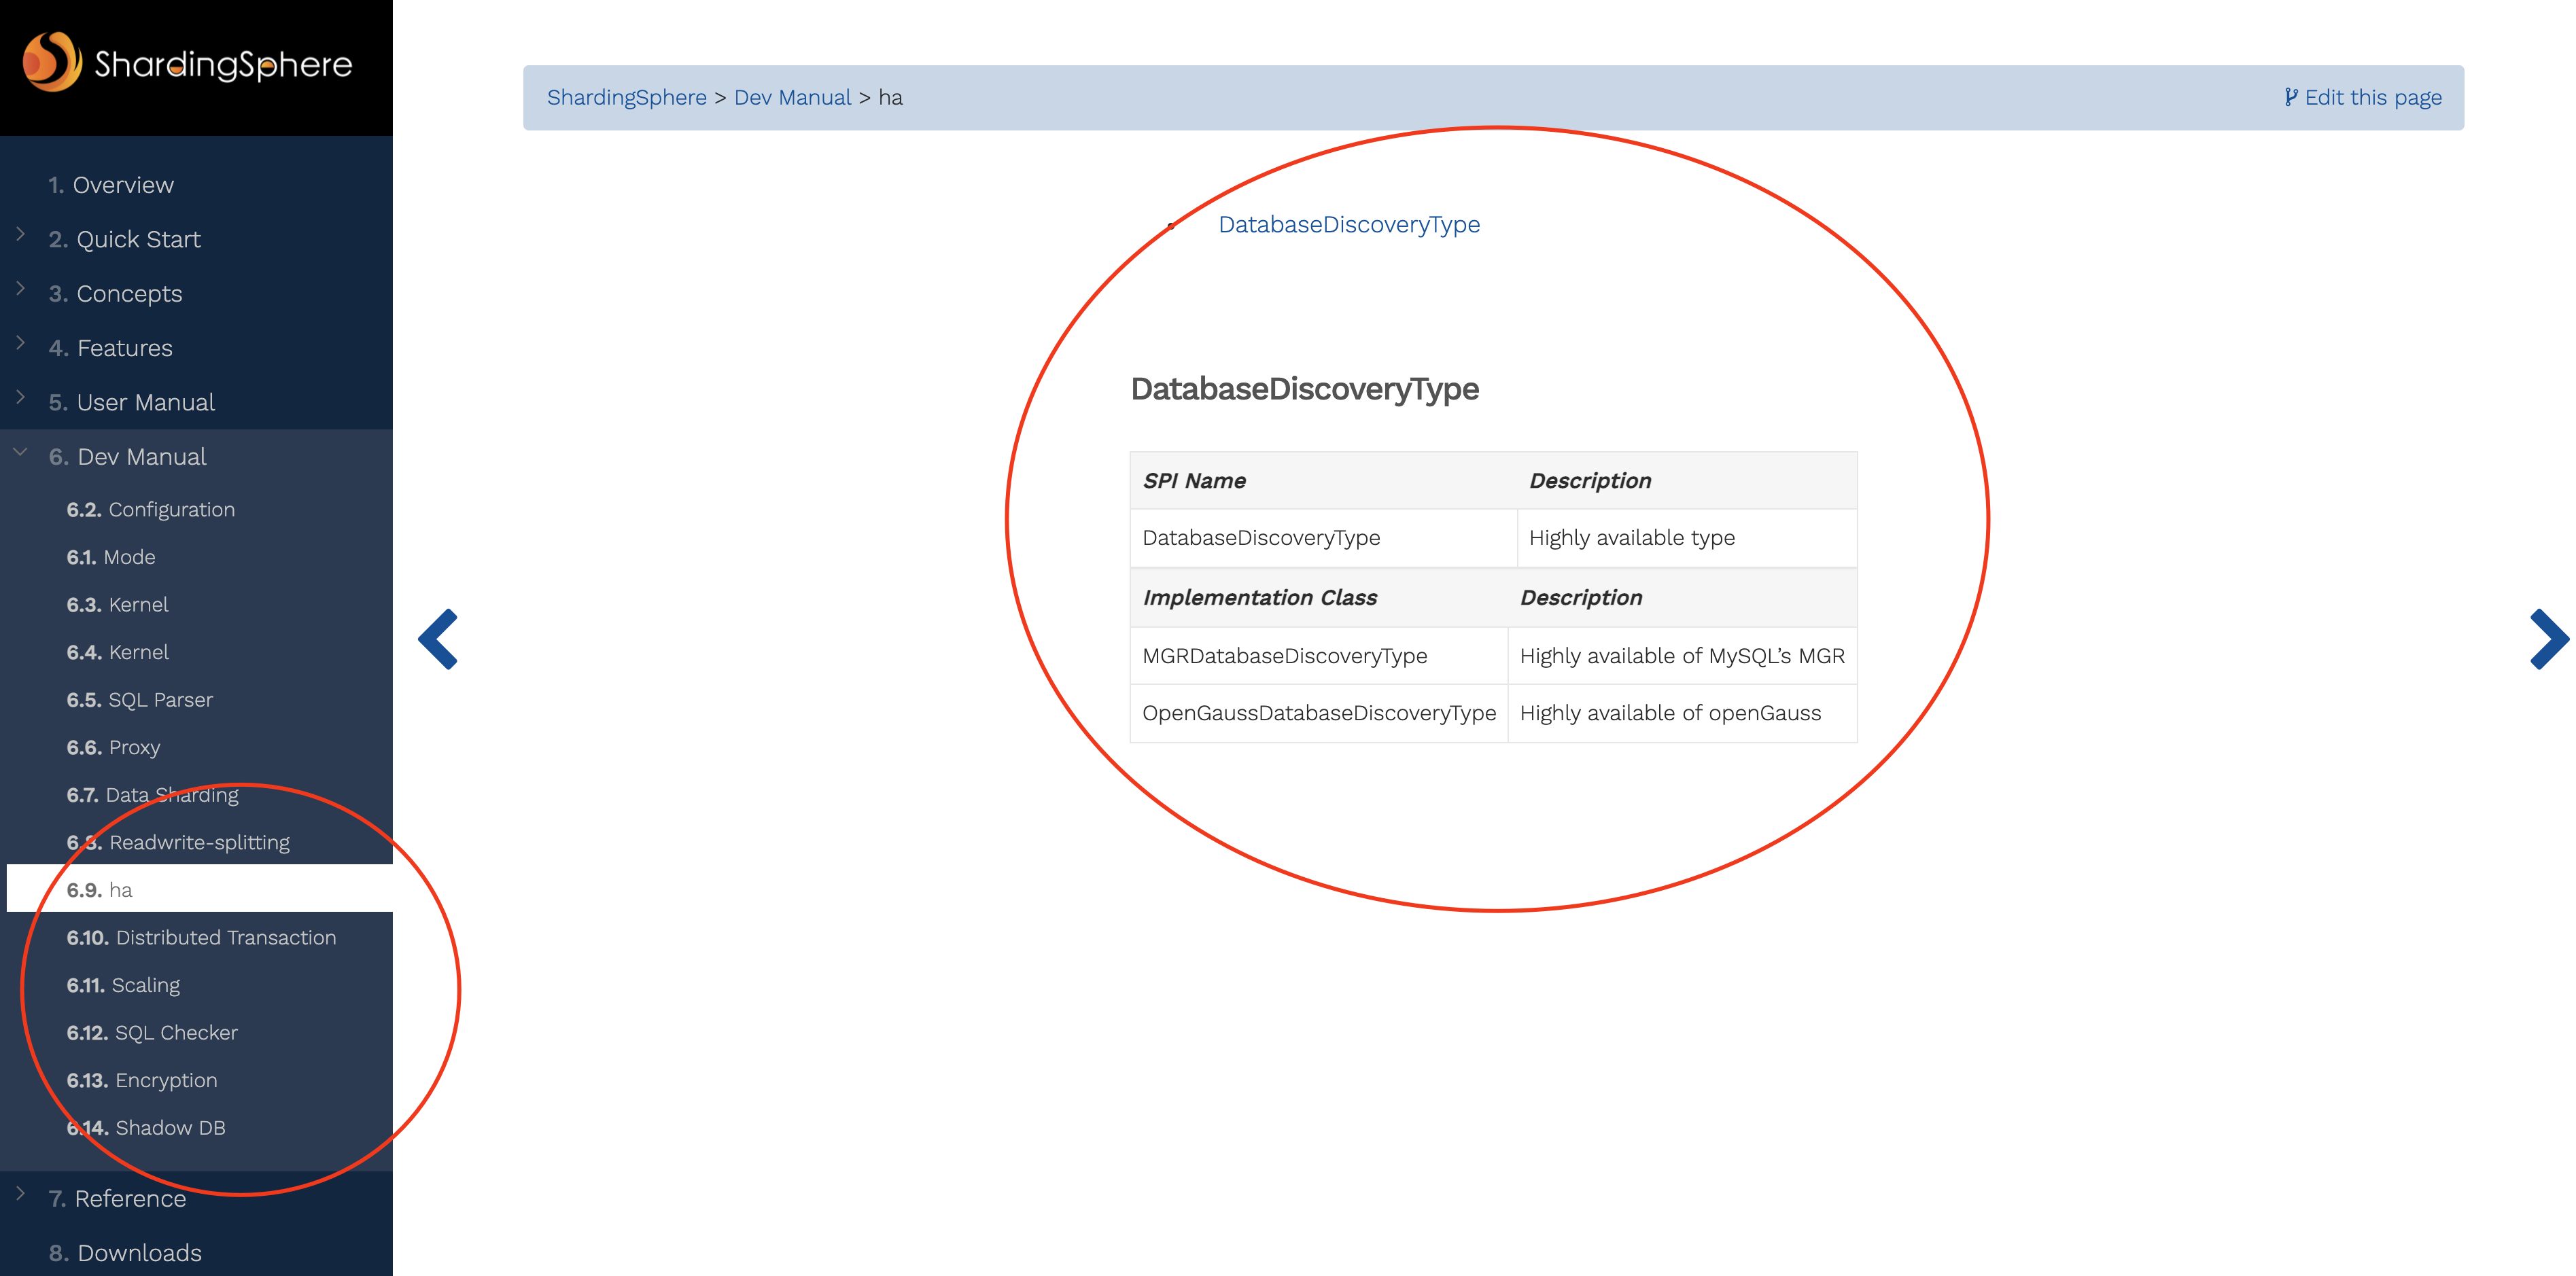Click the ShardingSphere logo icon
Image resolution: width=2576 pixels, height=1276 pixels.
tap(51, 62)
